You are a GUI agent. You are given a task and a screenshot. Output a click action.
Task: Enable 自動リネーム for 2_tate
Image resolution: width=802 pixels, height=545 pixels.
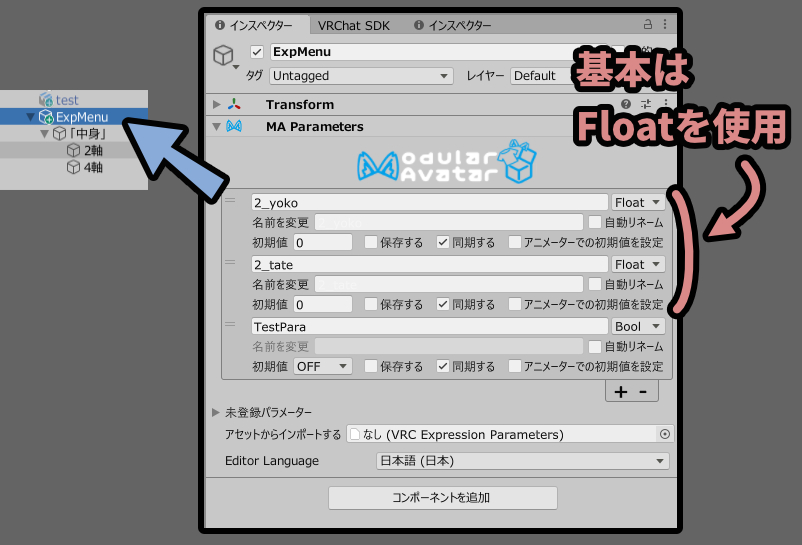click(594, 284)
